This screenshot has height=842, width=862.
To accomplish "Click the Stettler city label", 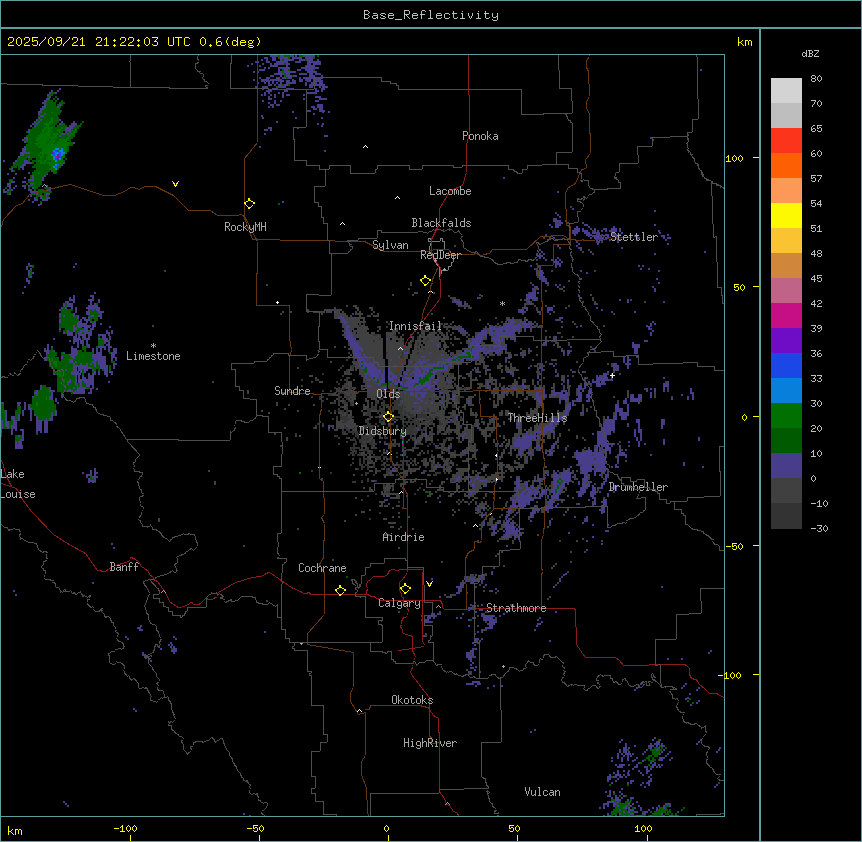I will coord(634,237).
